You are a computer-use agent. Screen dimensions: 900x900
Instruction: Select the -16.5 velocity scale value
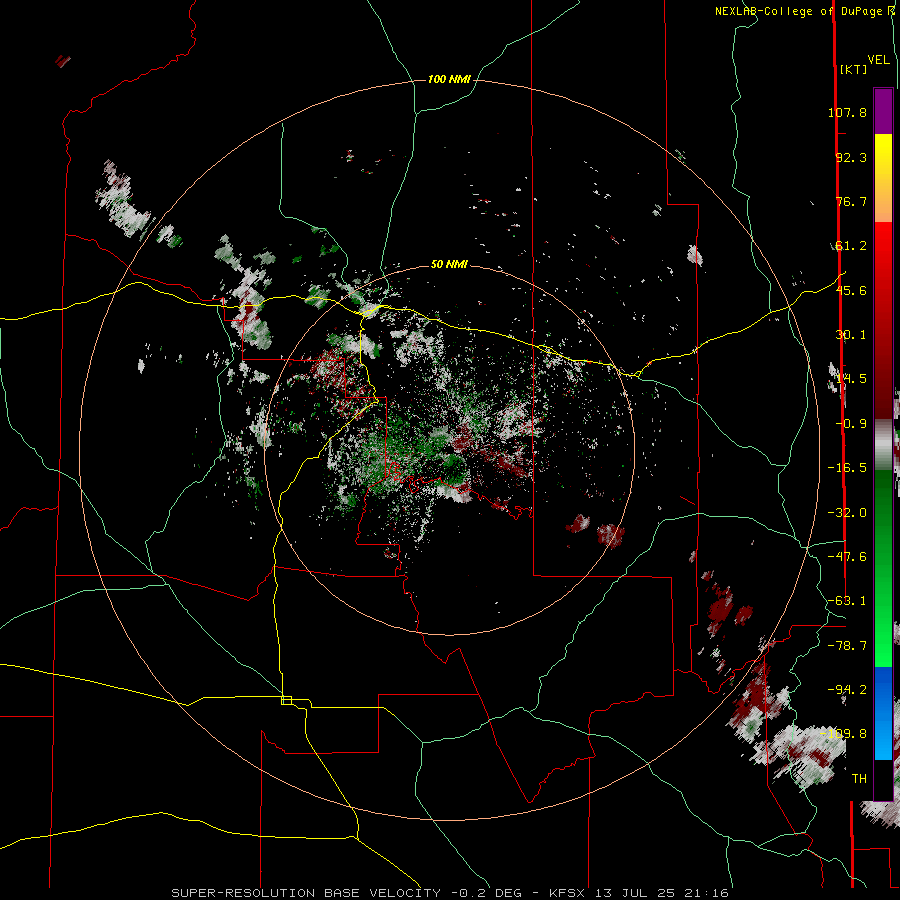coord(847,468)
